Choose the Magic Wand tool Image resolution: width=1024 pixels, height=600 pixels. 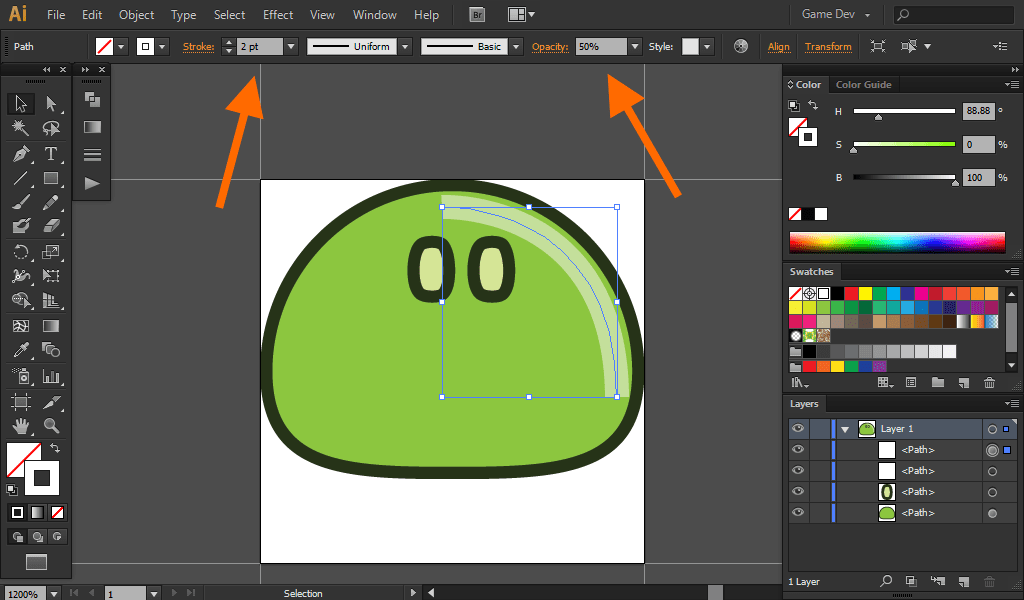point(20,128)
